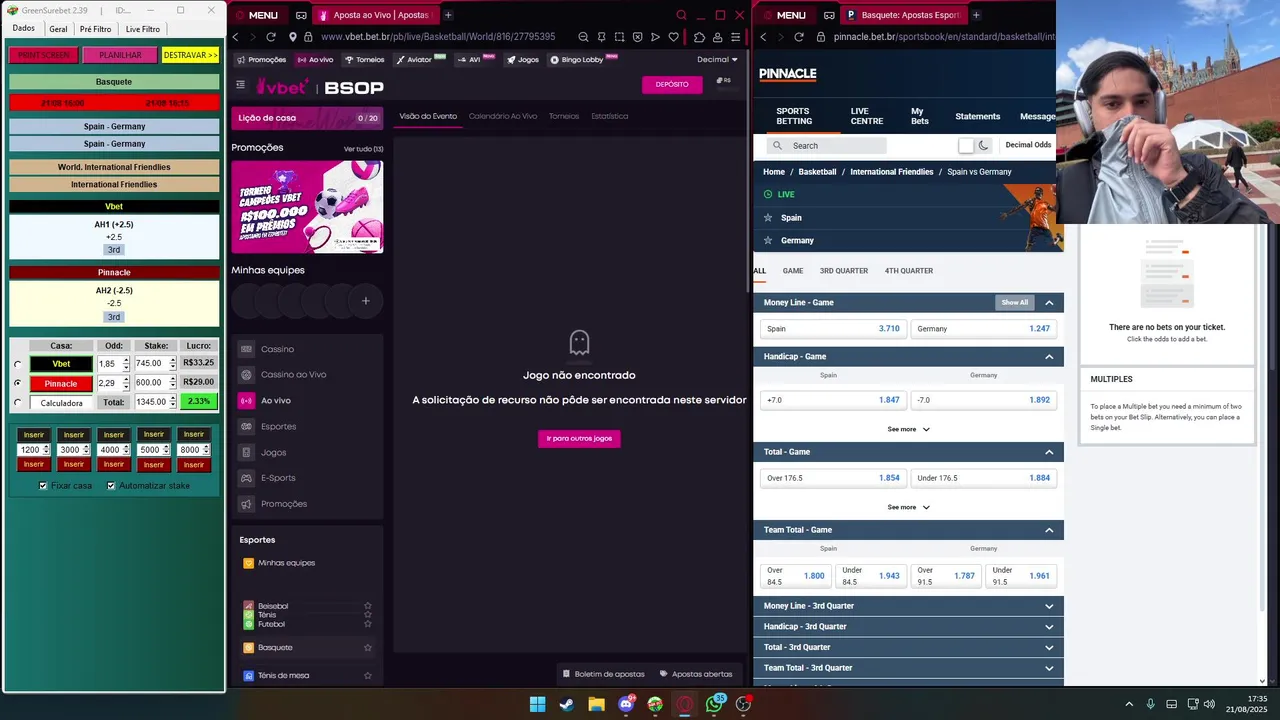Open WhatsApp from the taskbar

click(713, 704)
